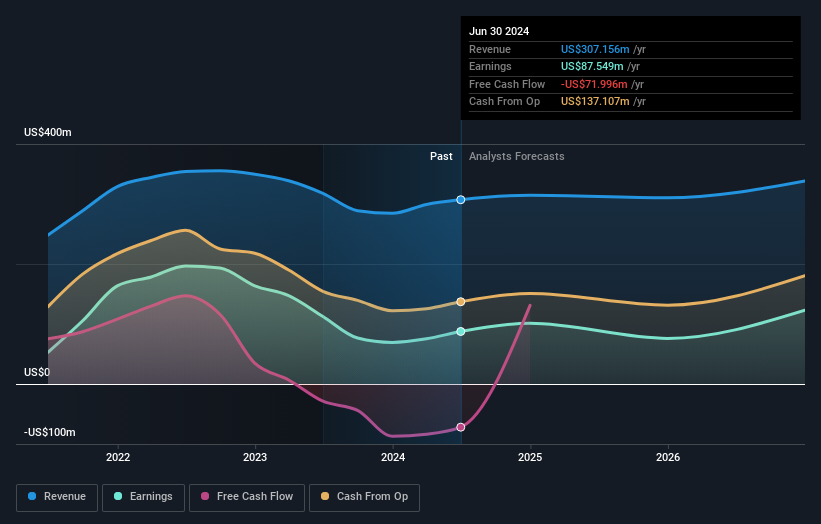Click the US$87.549m earnings value

(592, 66)
